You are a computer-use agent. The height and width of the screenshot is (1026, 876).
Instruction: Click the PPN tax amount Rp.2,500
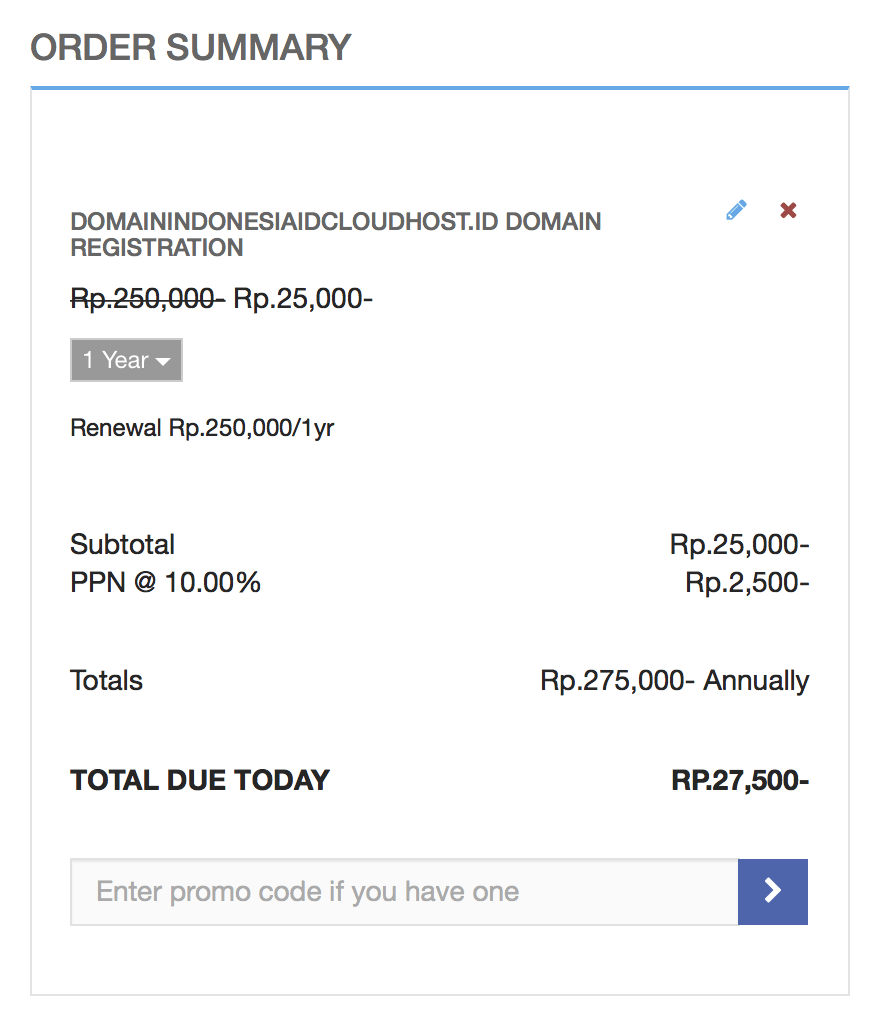[x=747, y=582]
